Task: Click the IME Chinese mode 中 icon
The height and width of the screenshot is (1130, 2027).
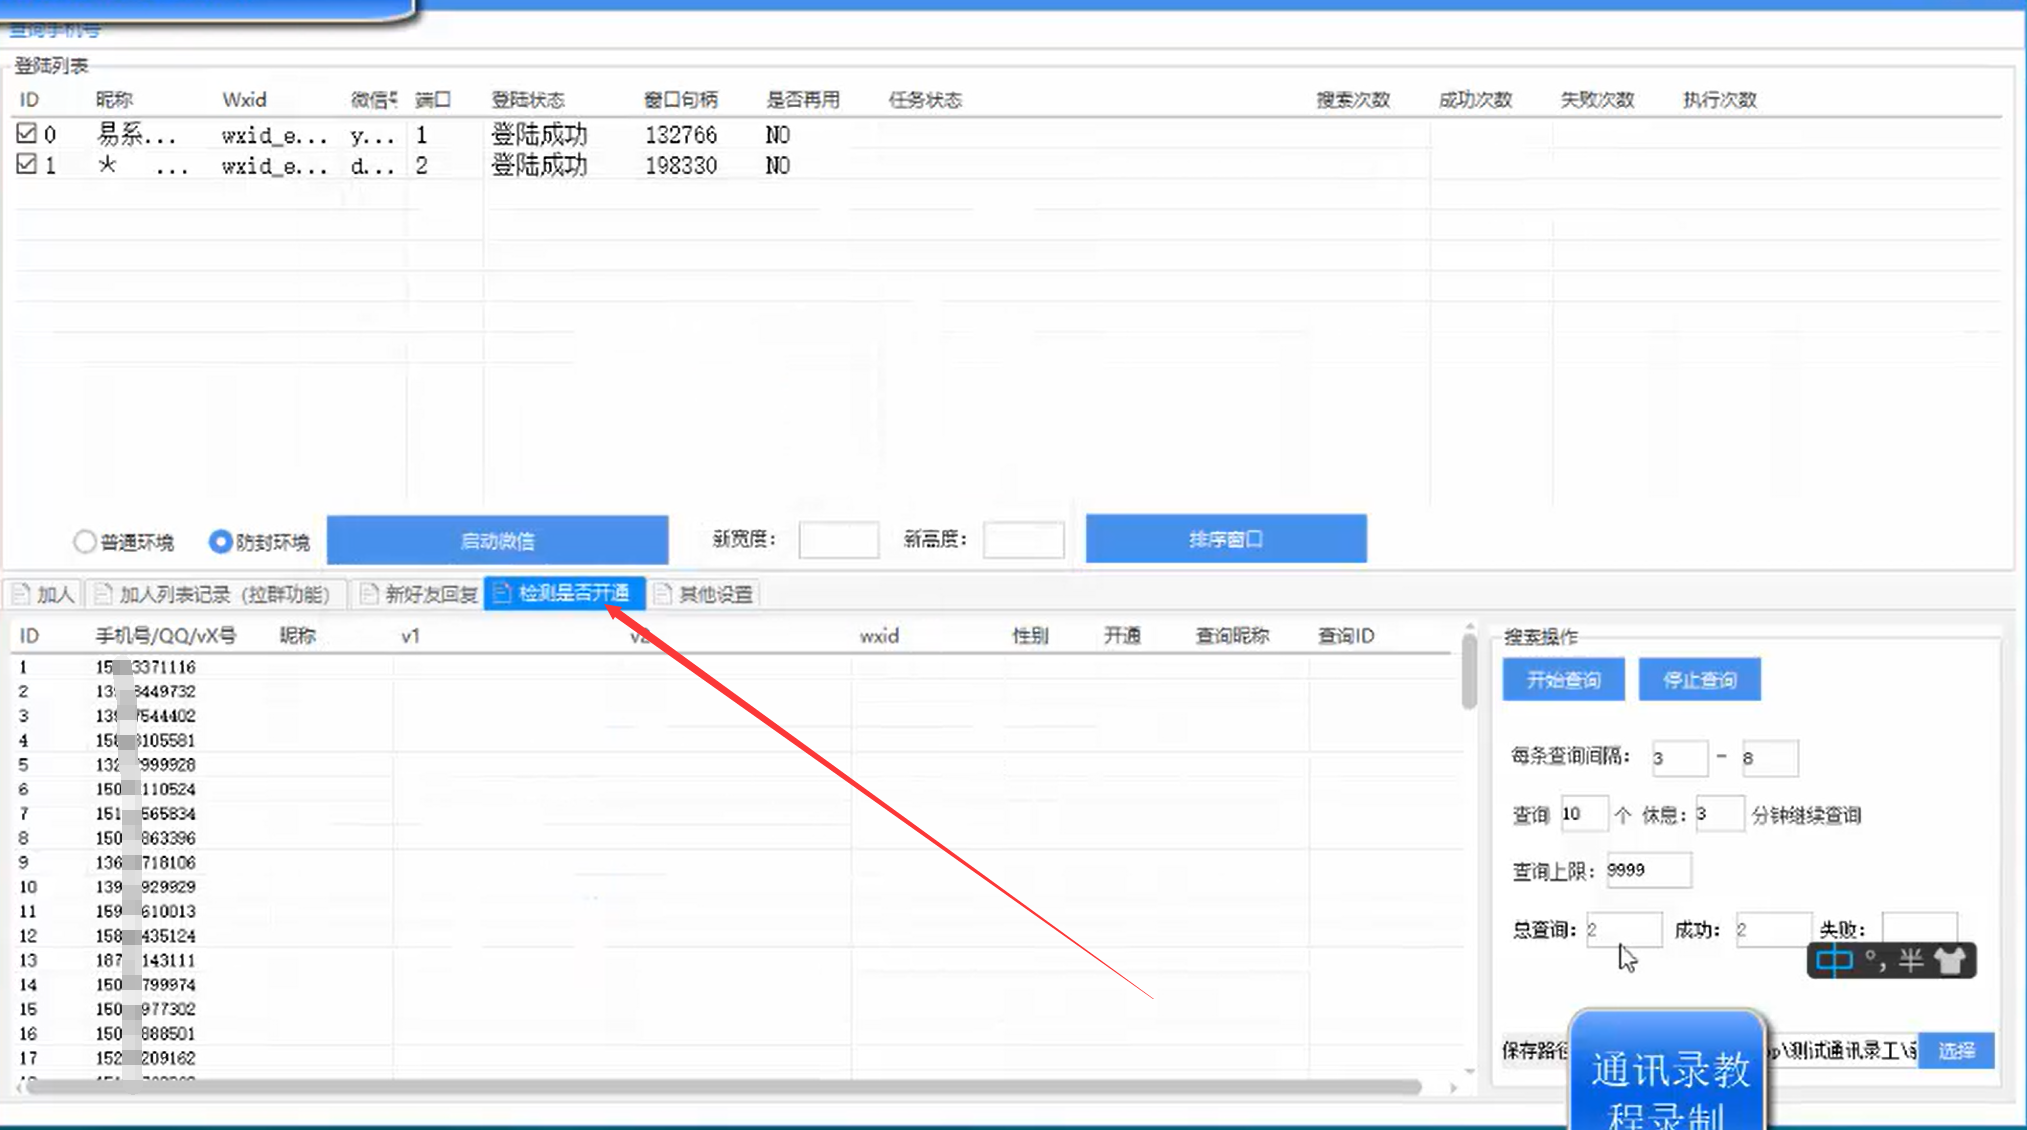Action: tap(1834, 961)
